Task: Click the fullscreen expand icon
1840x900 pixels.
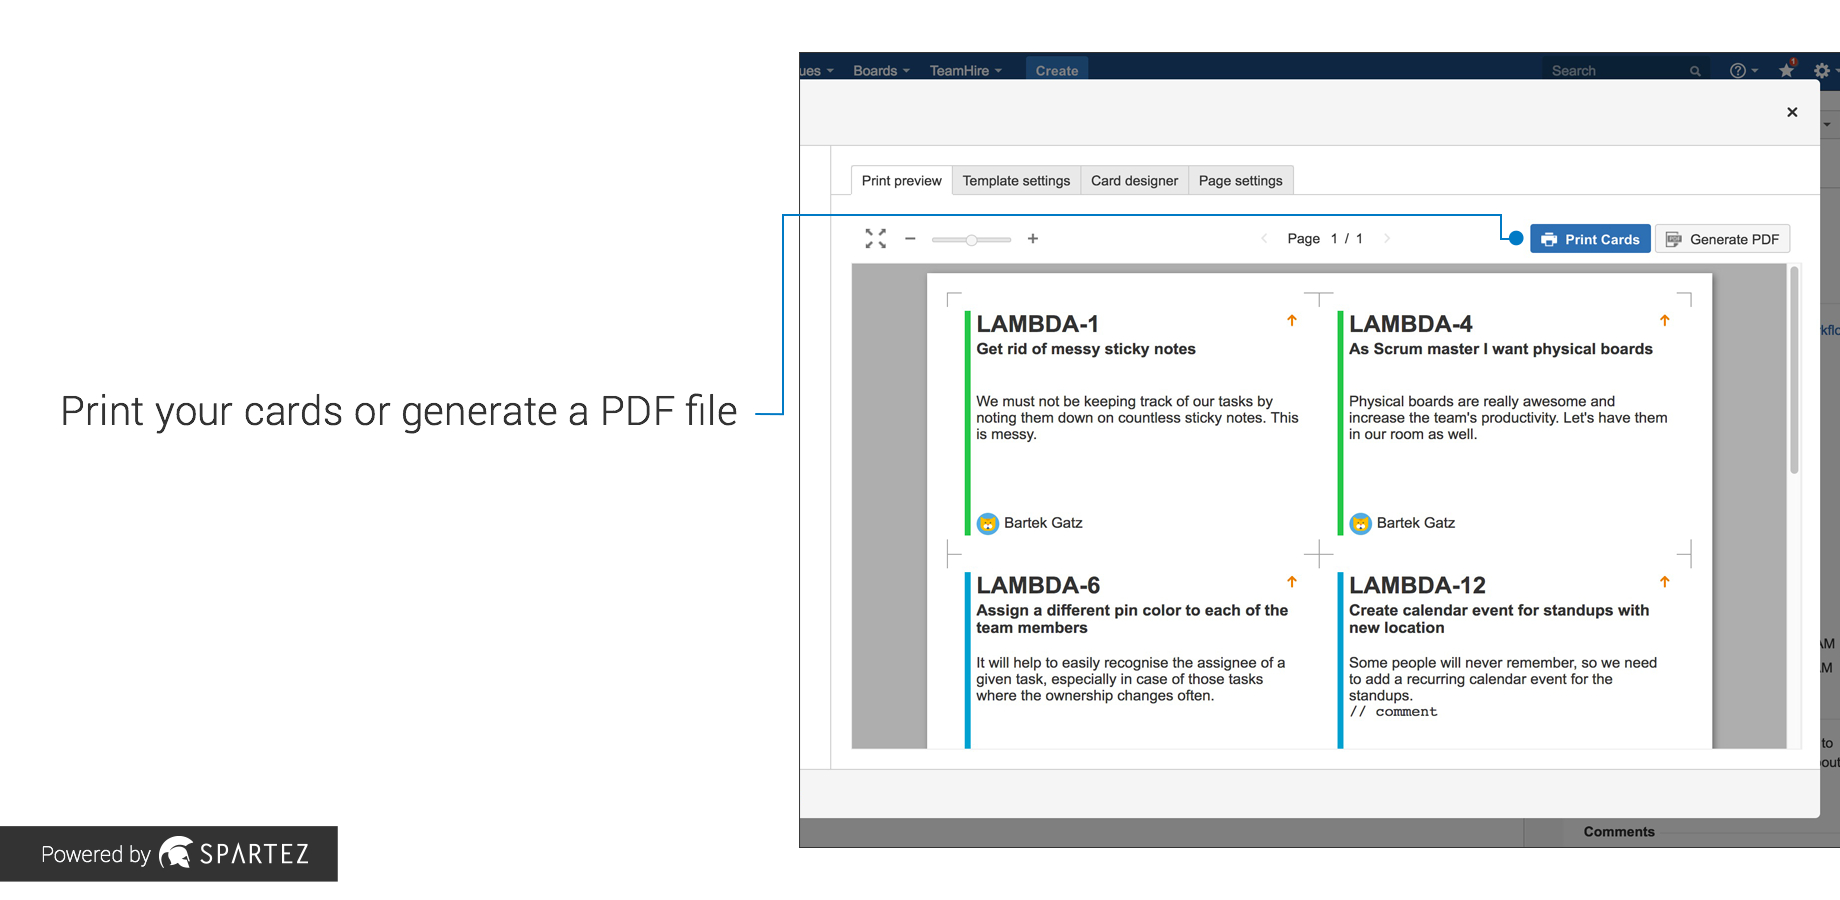Action: point(875,238)
